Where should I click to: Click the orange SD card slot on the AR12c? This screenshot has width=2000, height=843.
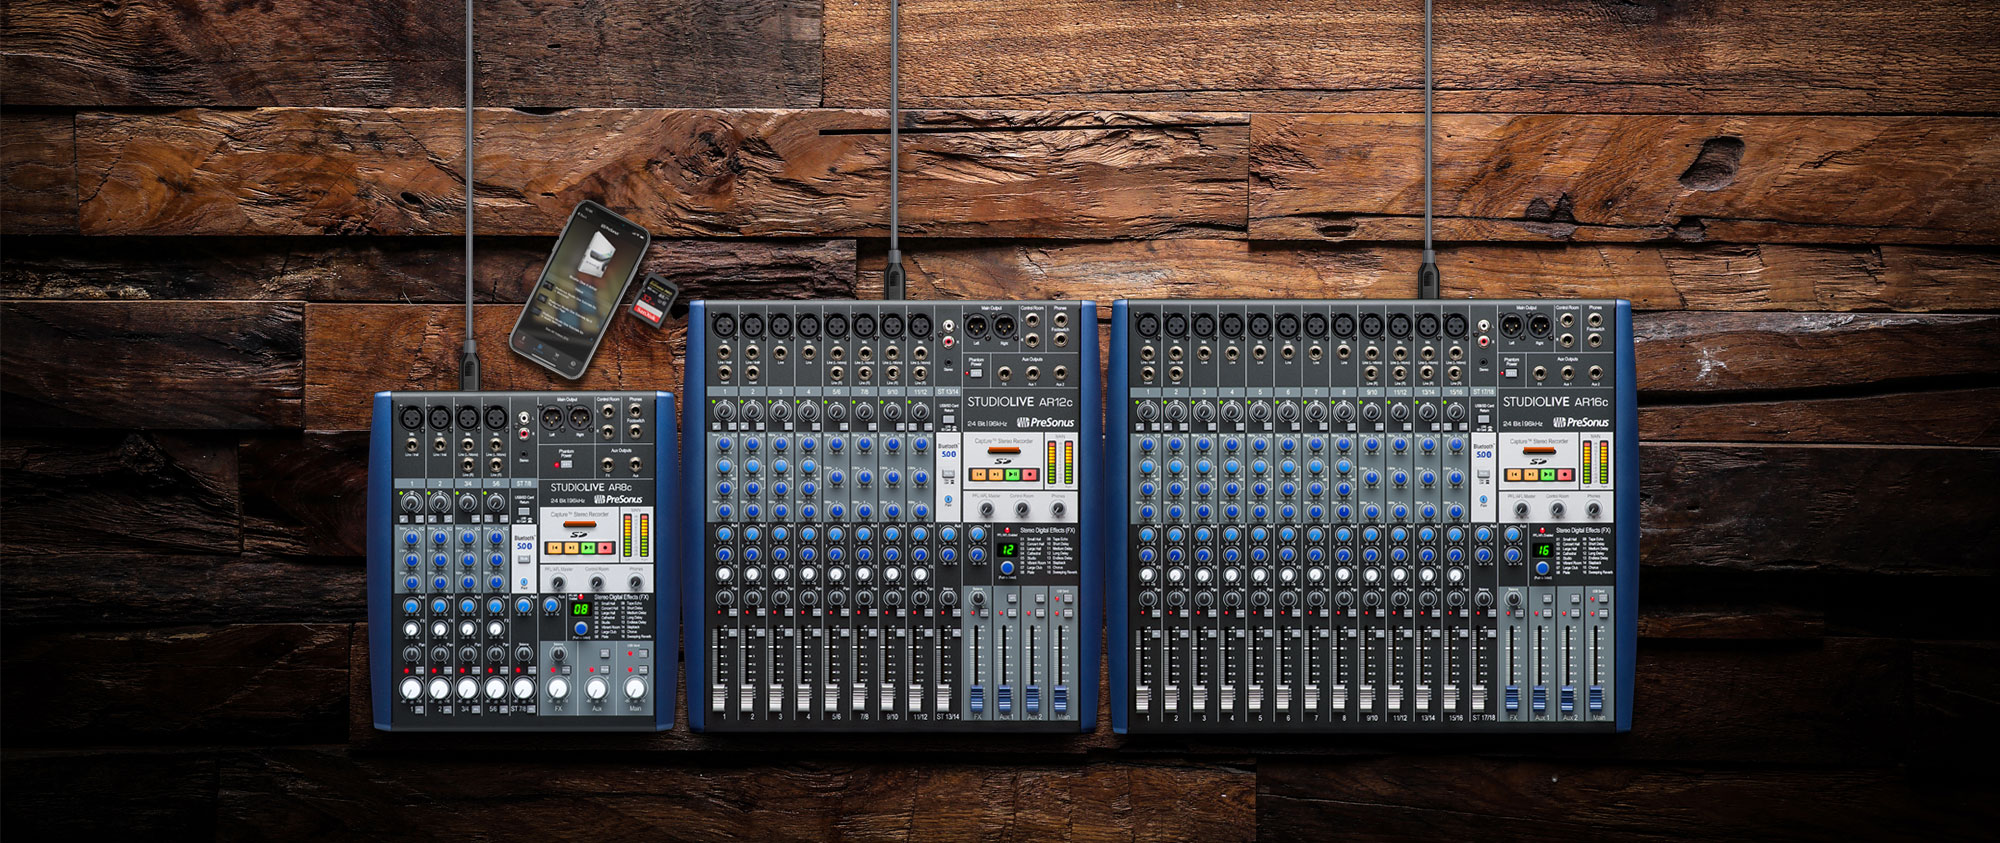click(1004, 450)
